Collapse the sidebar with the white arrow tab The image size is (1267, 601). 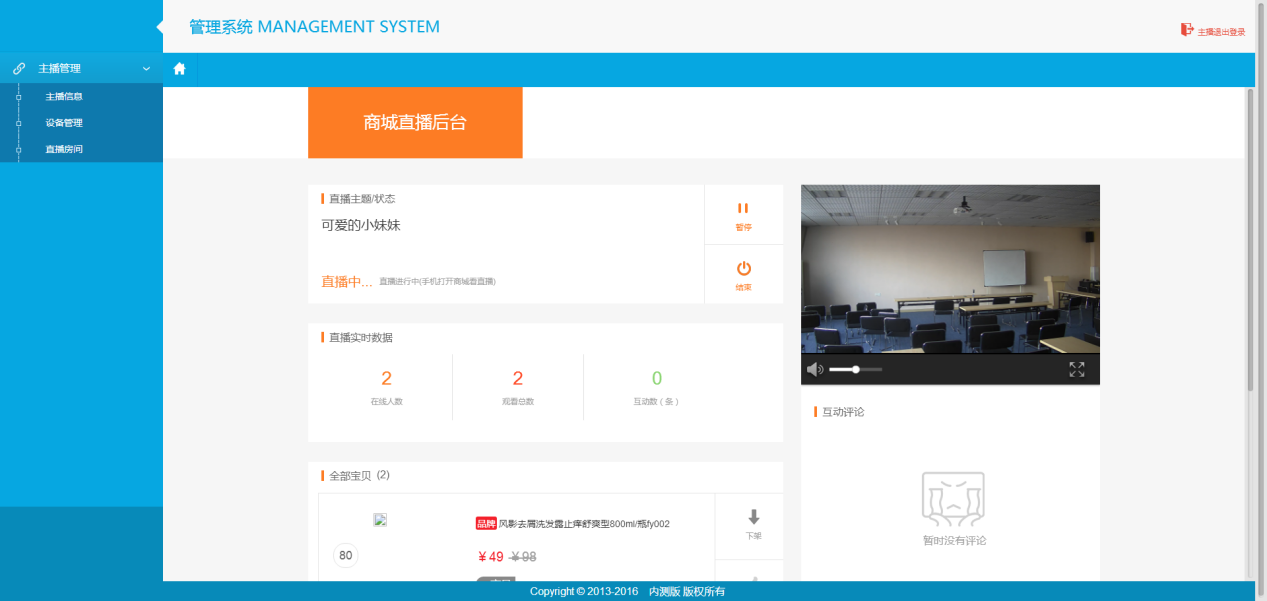point(160,26)
